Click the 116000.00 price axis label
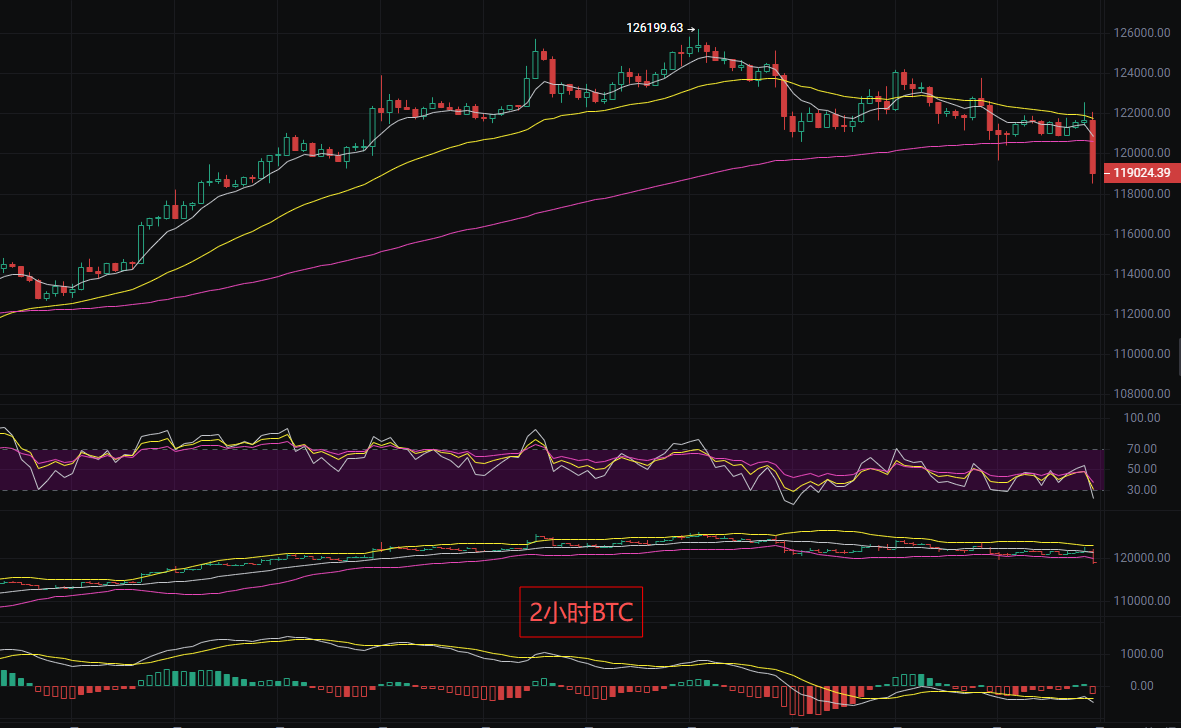The image size is (1181, 728). [1142, 234]
